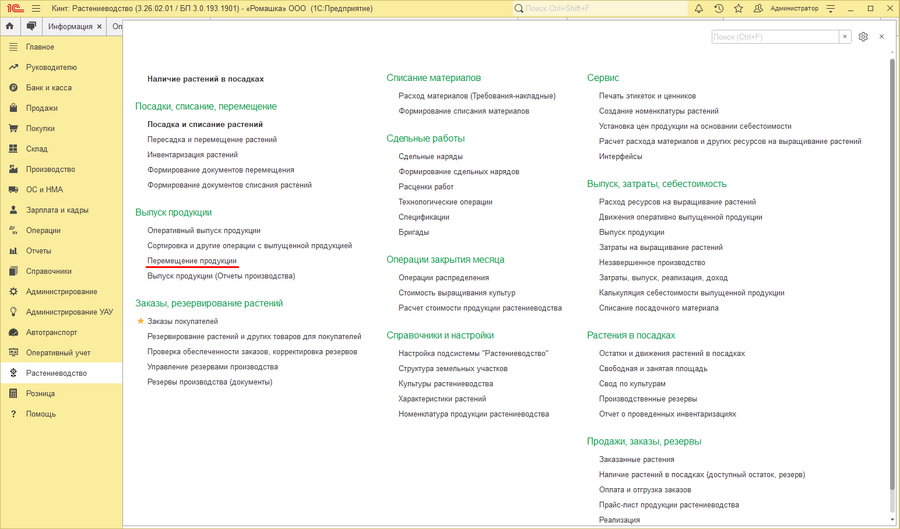Focus the global search Ctrl+Shift+F field
This screenshot has height=529, width=900.
(x=600, y=9)
